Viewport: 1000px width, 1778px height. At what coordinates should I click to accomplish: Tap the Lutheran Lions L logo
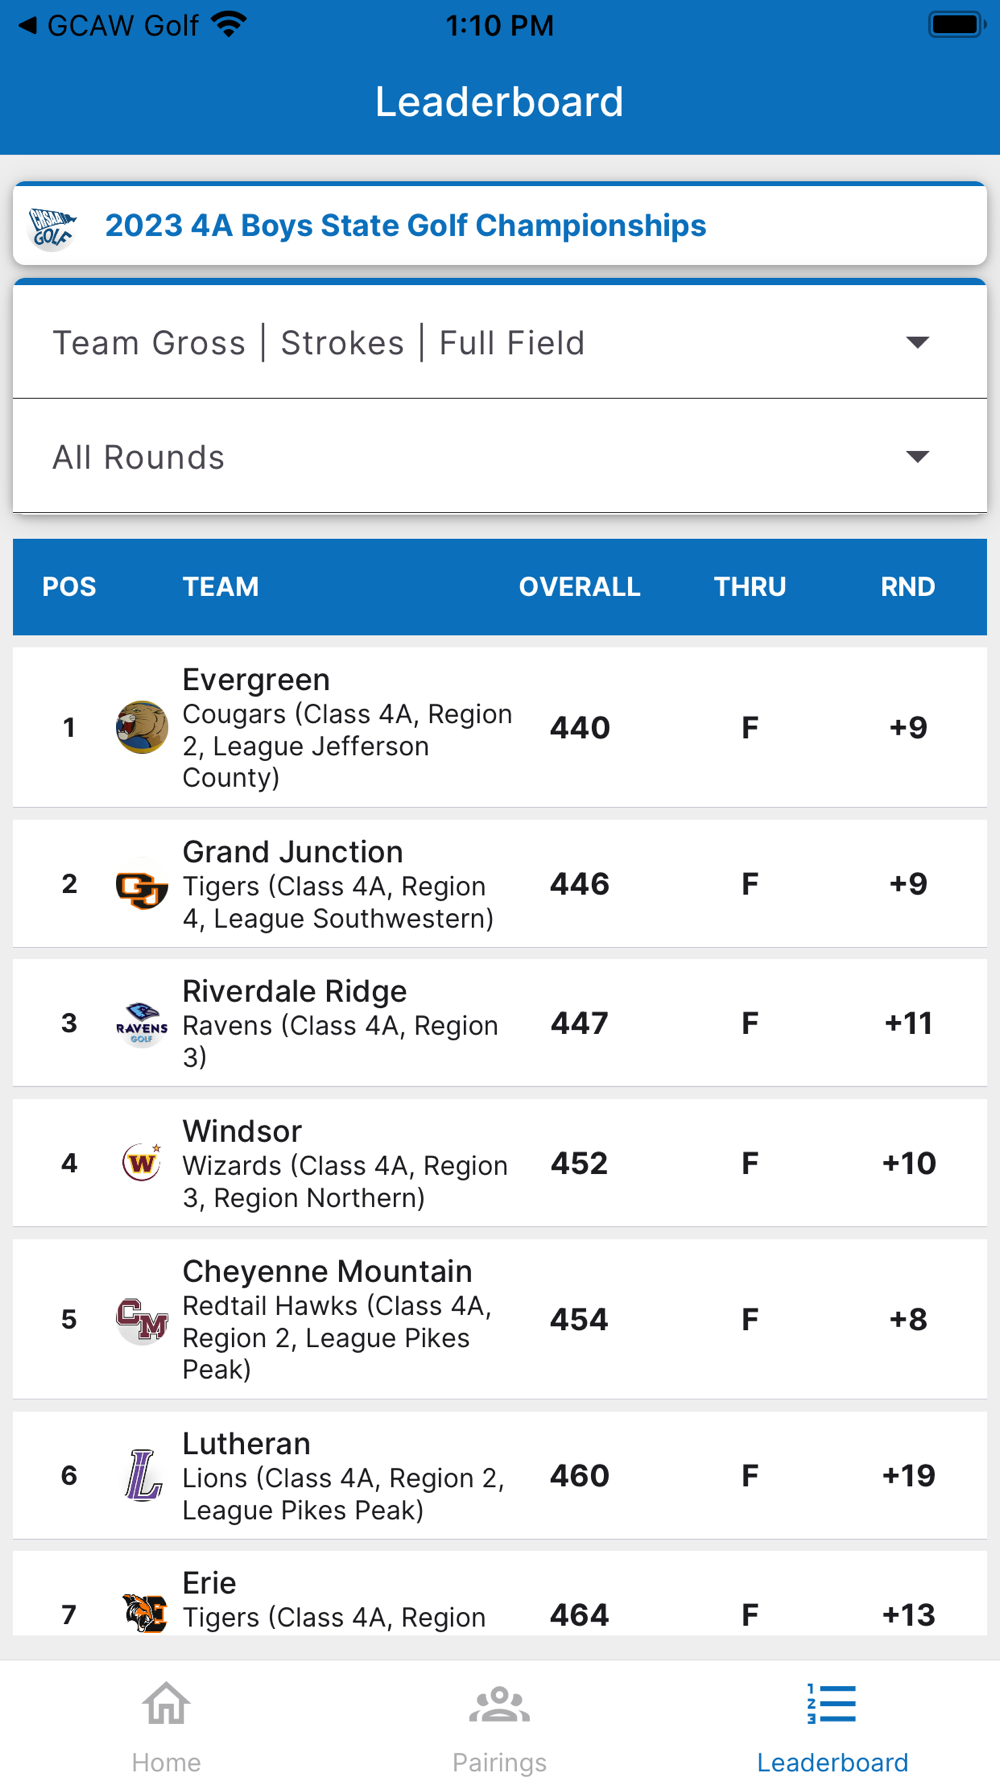[x=141, y=1476]
